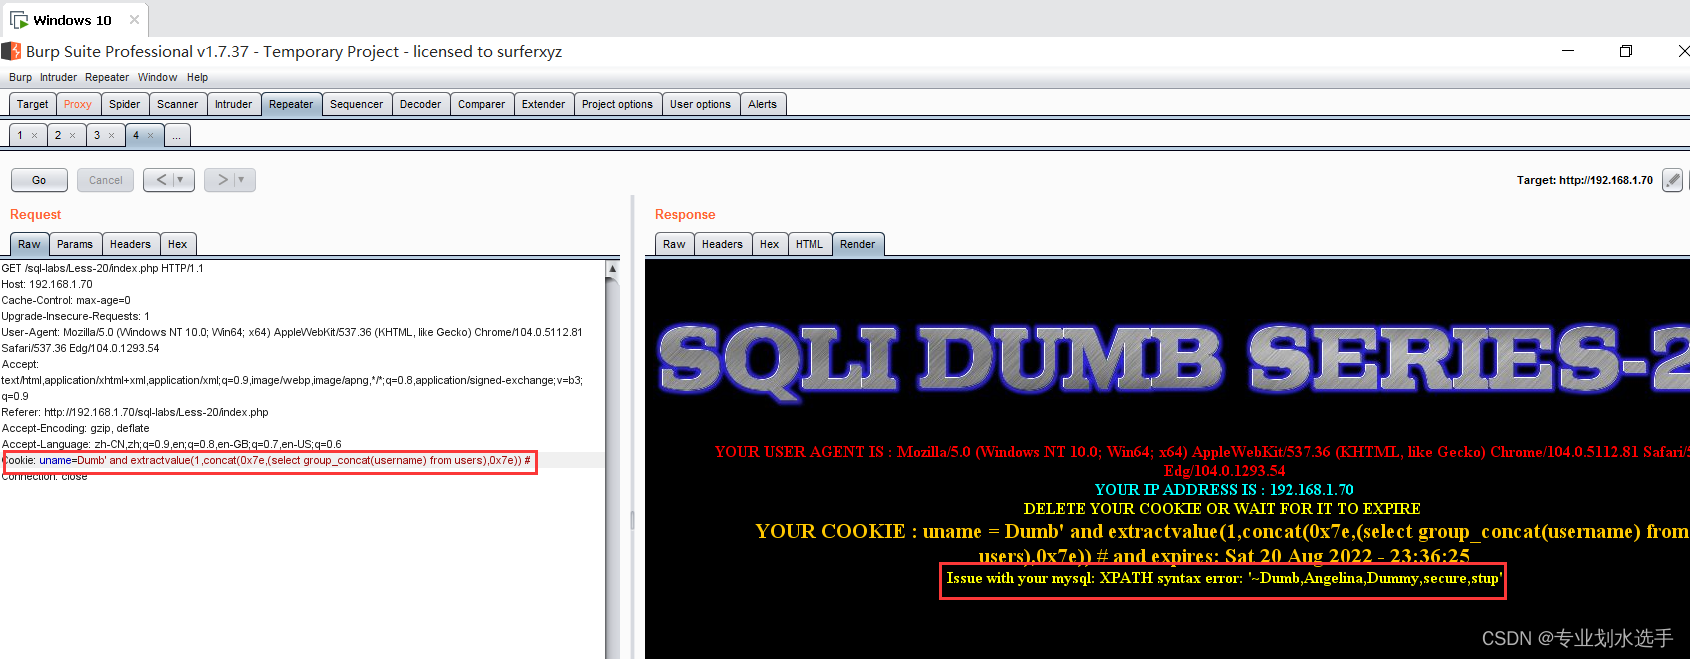1690x659 pixels.
Task: Click the Cancel button
Action: click(105, 180)
